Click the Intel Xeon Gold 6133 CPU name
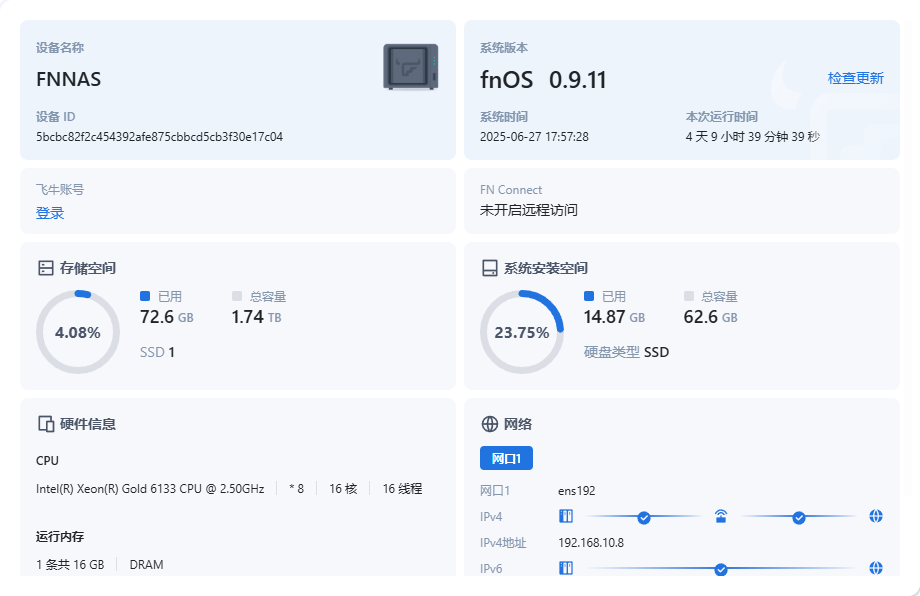The image size is (920, 596). 150,489
